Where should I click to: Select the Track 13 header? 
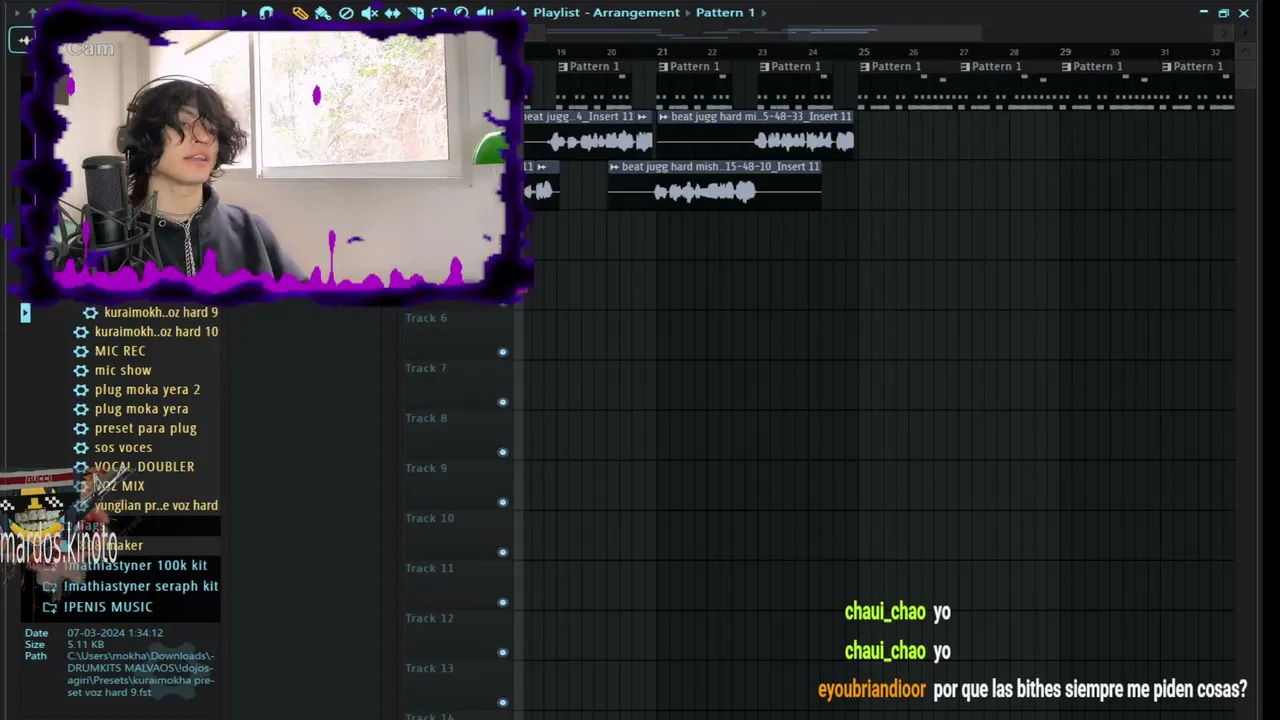point(456,683)
